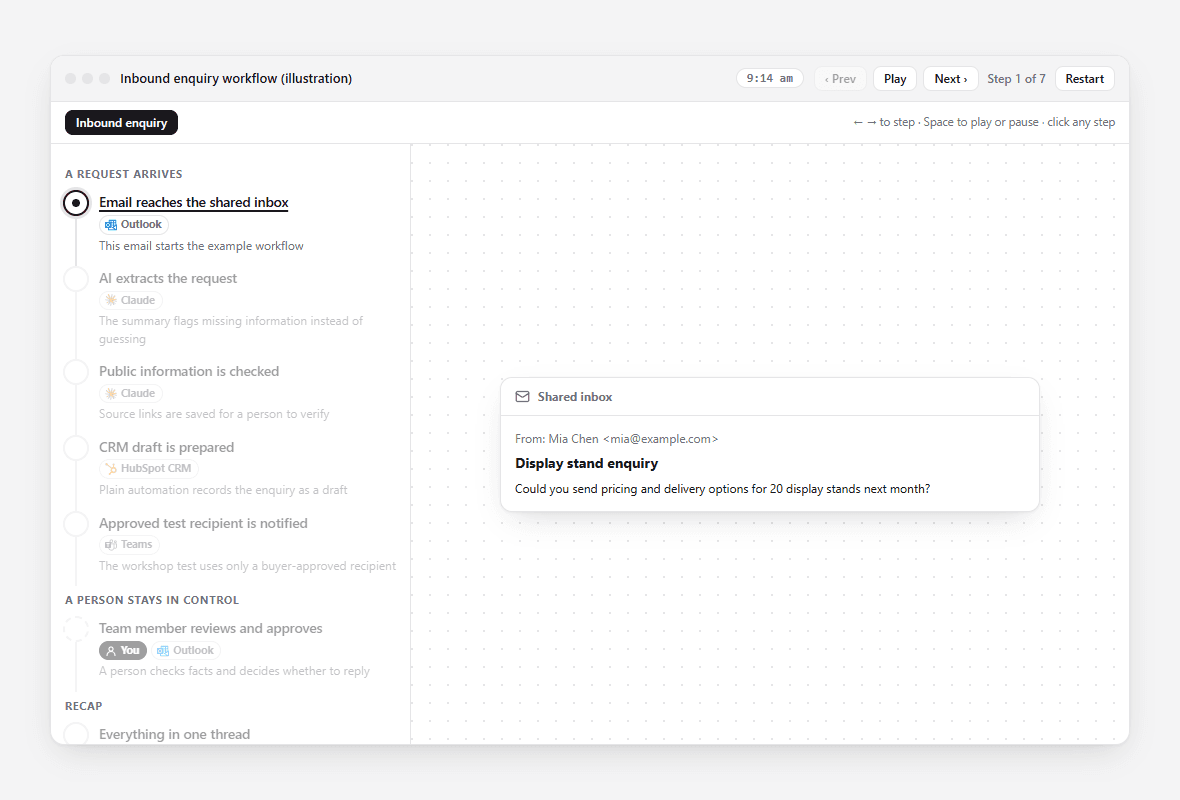Click the Claude icon under AI extracts the request
This screenshot has width=1180, height=800.
tap(111, 300)
